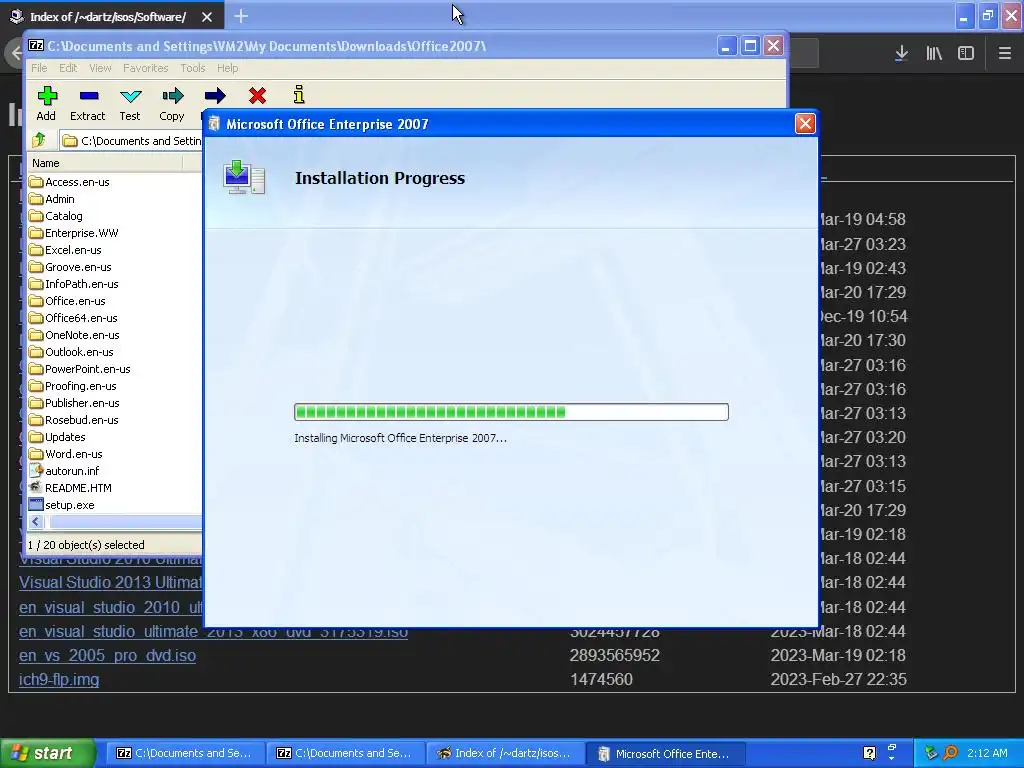Click the browser back button
This screenshot has height=768, width=1024.
click(14, 54)
